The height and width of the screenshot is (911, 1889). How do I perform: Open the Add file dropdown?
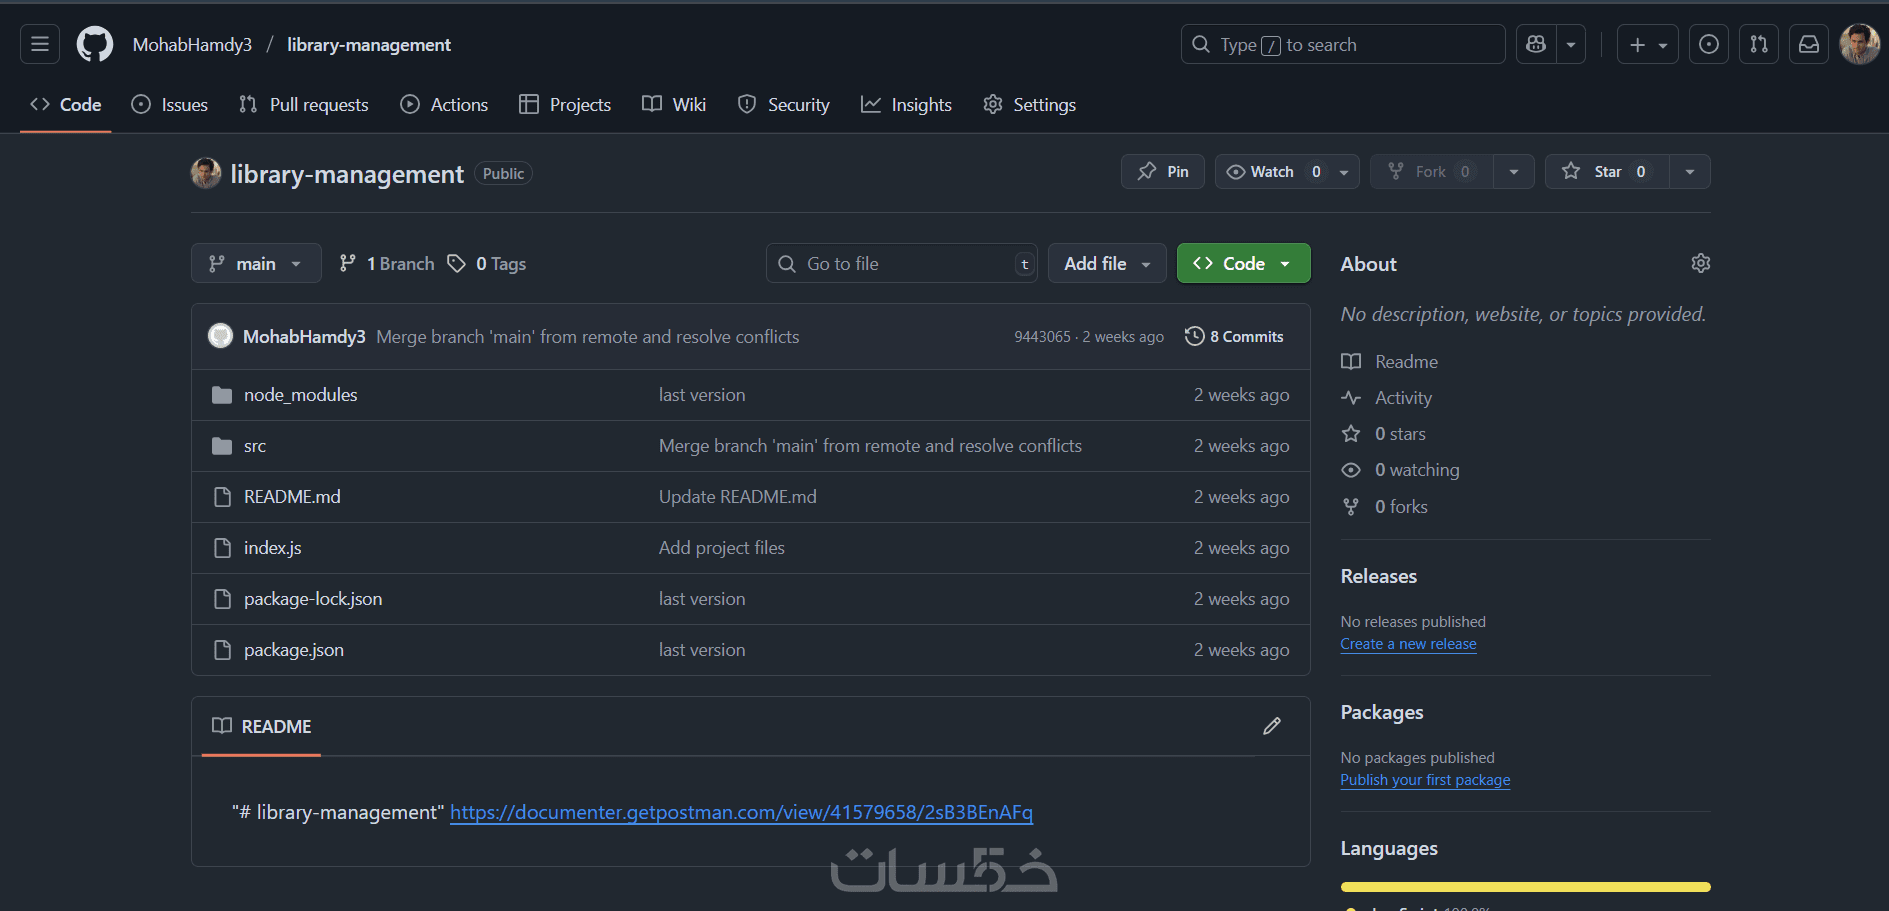tap(1107, 263)
